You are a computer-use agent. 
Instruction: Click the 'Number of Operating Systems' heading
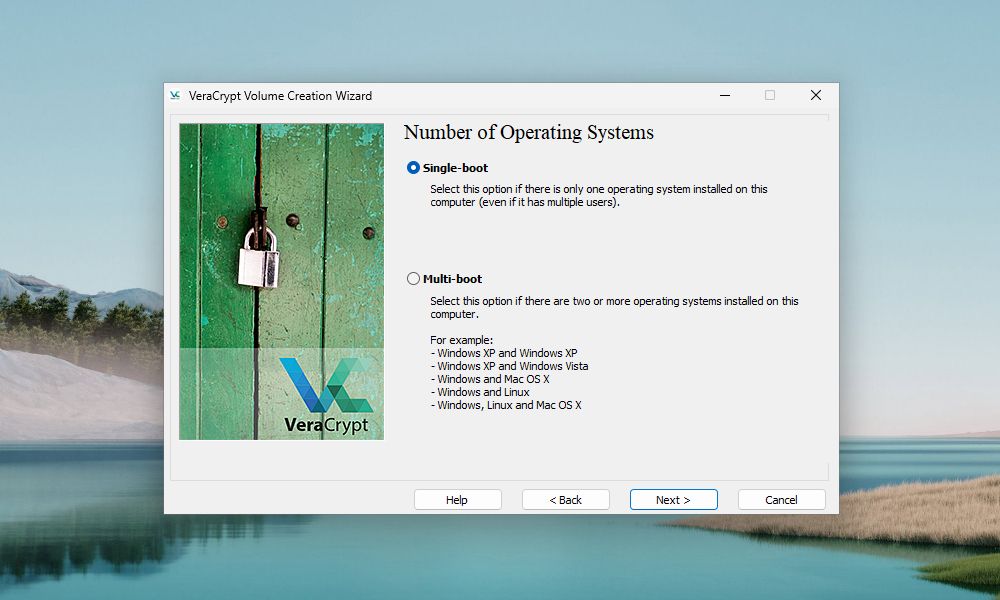point(529,132)
